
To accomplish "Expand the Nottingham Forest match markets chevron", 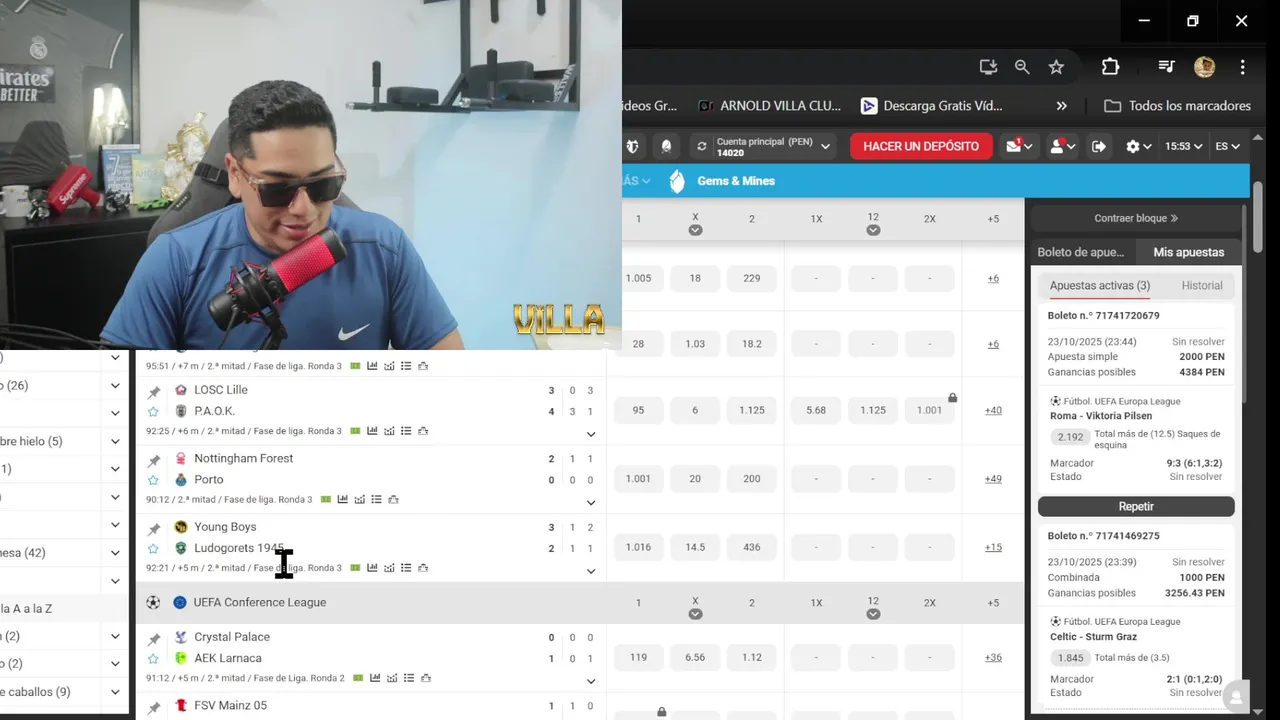I will (x=591, y=503).
